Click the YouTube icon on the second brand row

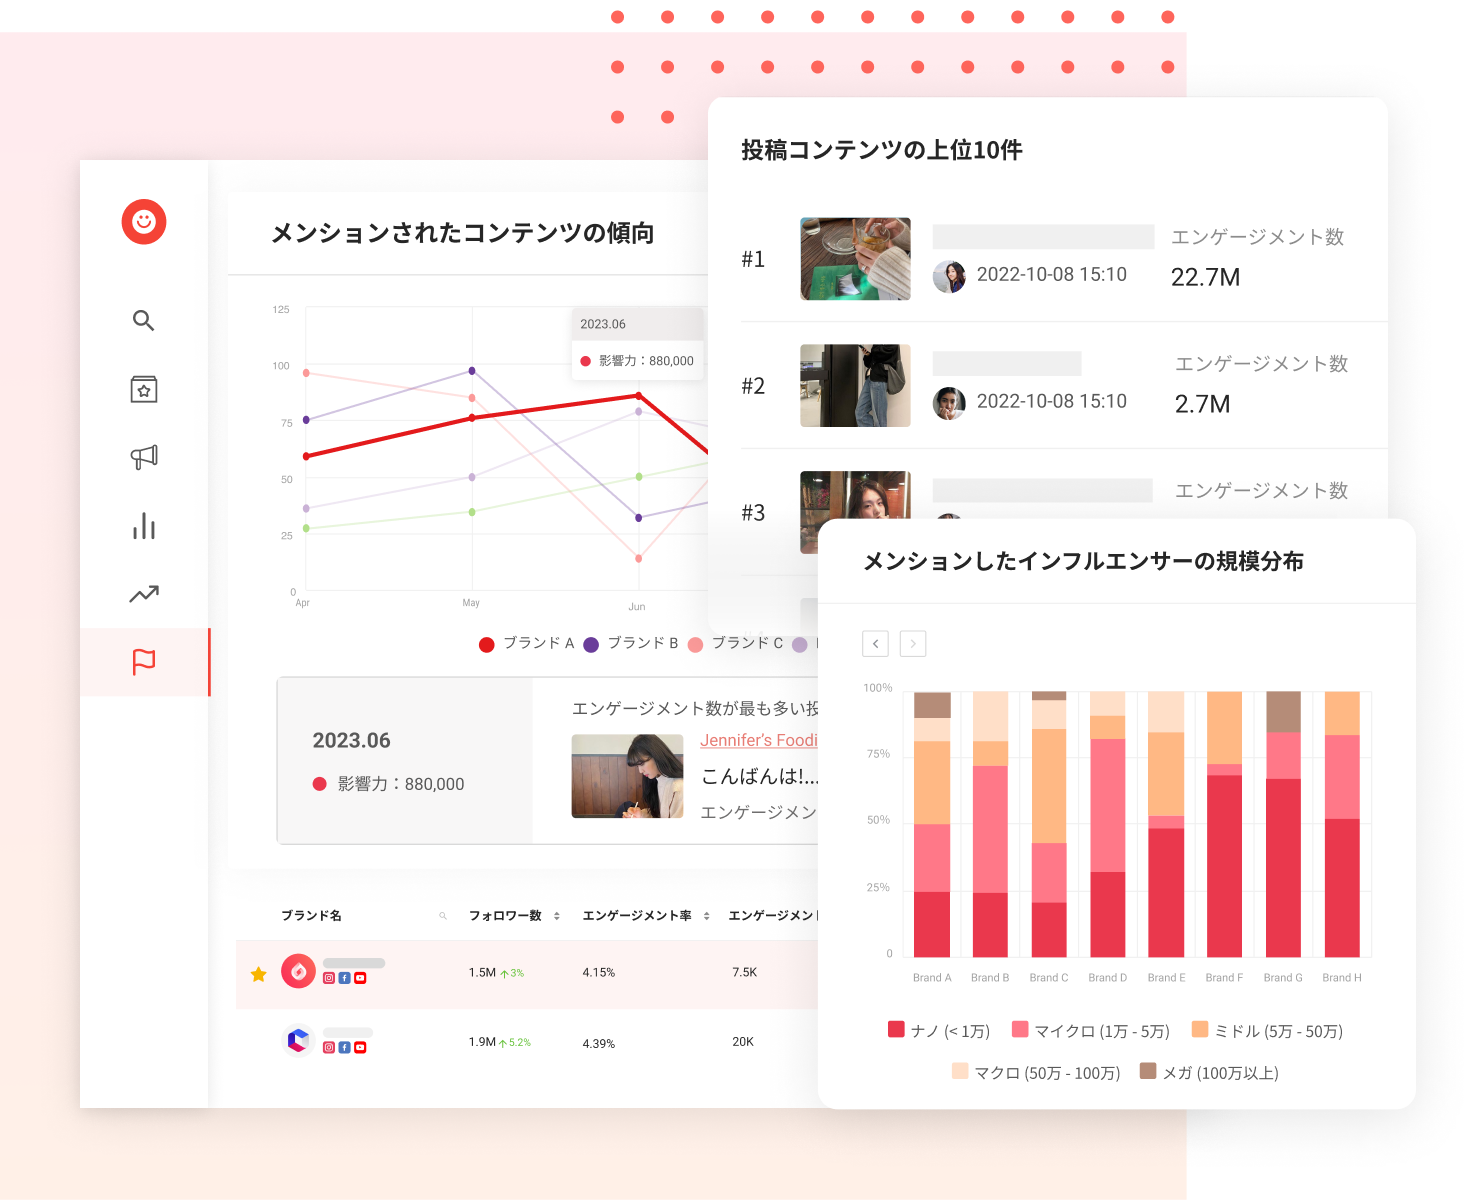(360, 1047)
